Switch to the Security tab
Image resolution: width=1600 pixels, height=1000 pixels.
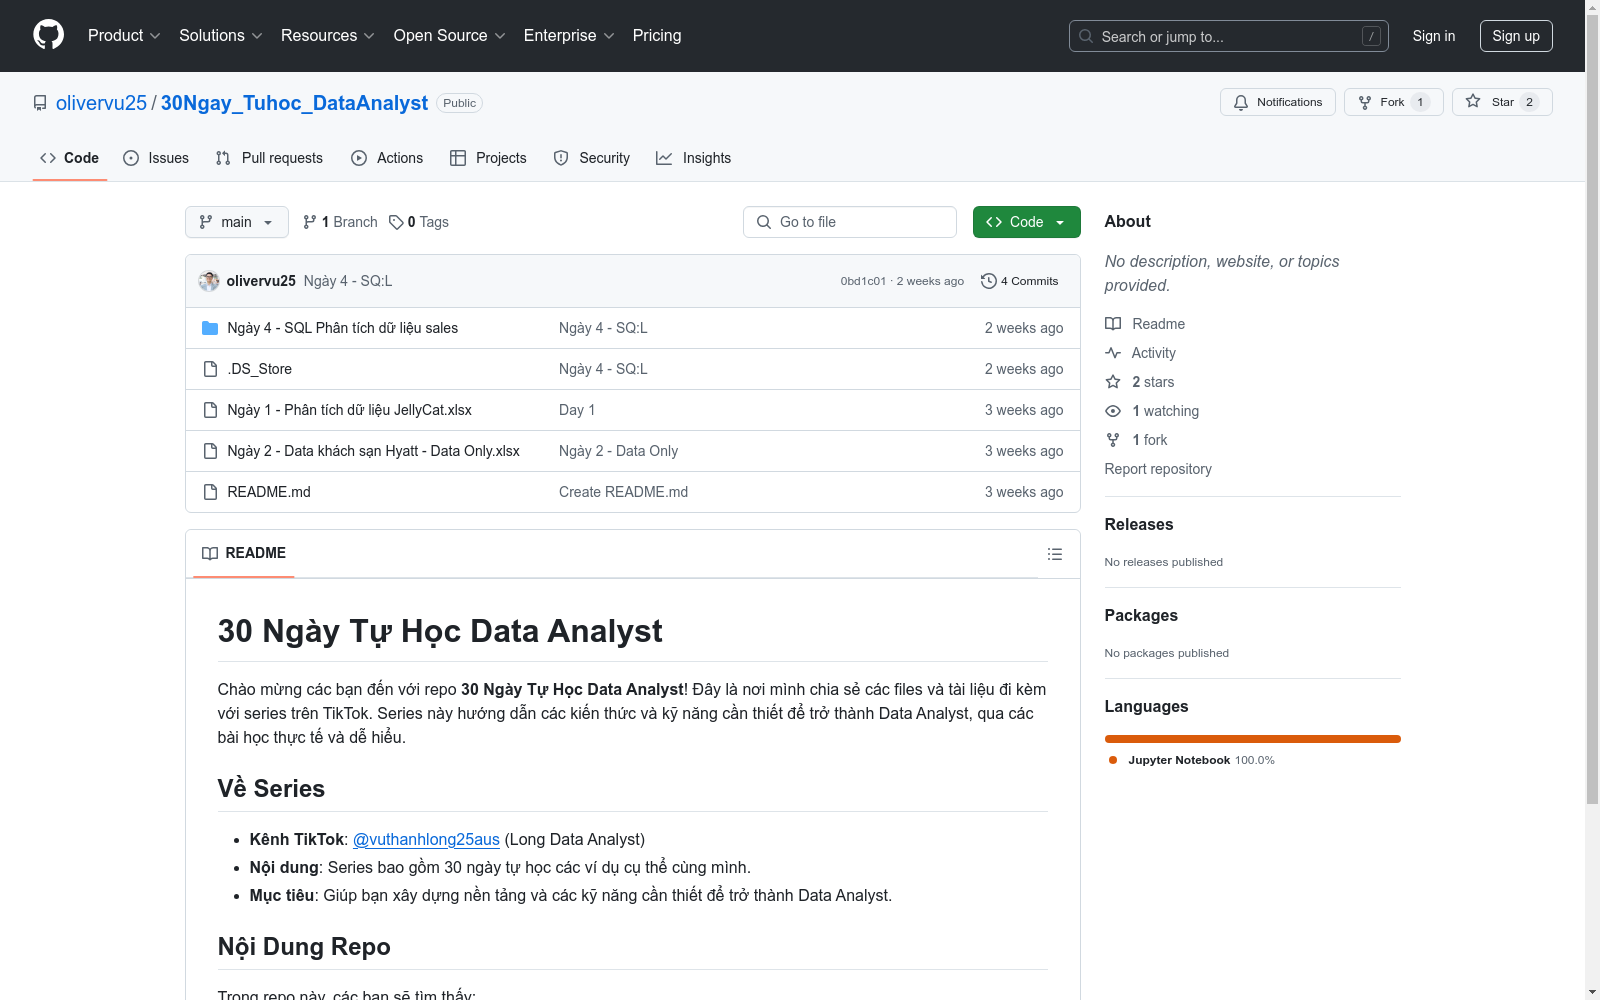[592, 158]
